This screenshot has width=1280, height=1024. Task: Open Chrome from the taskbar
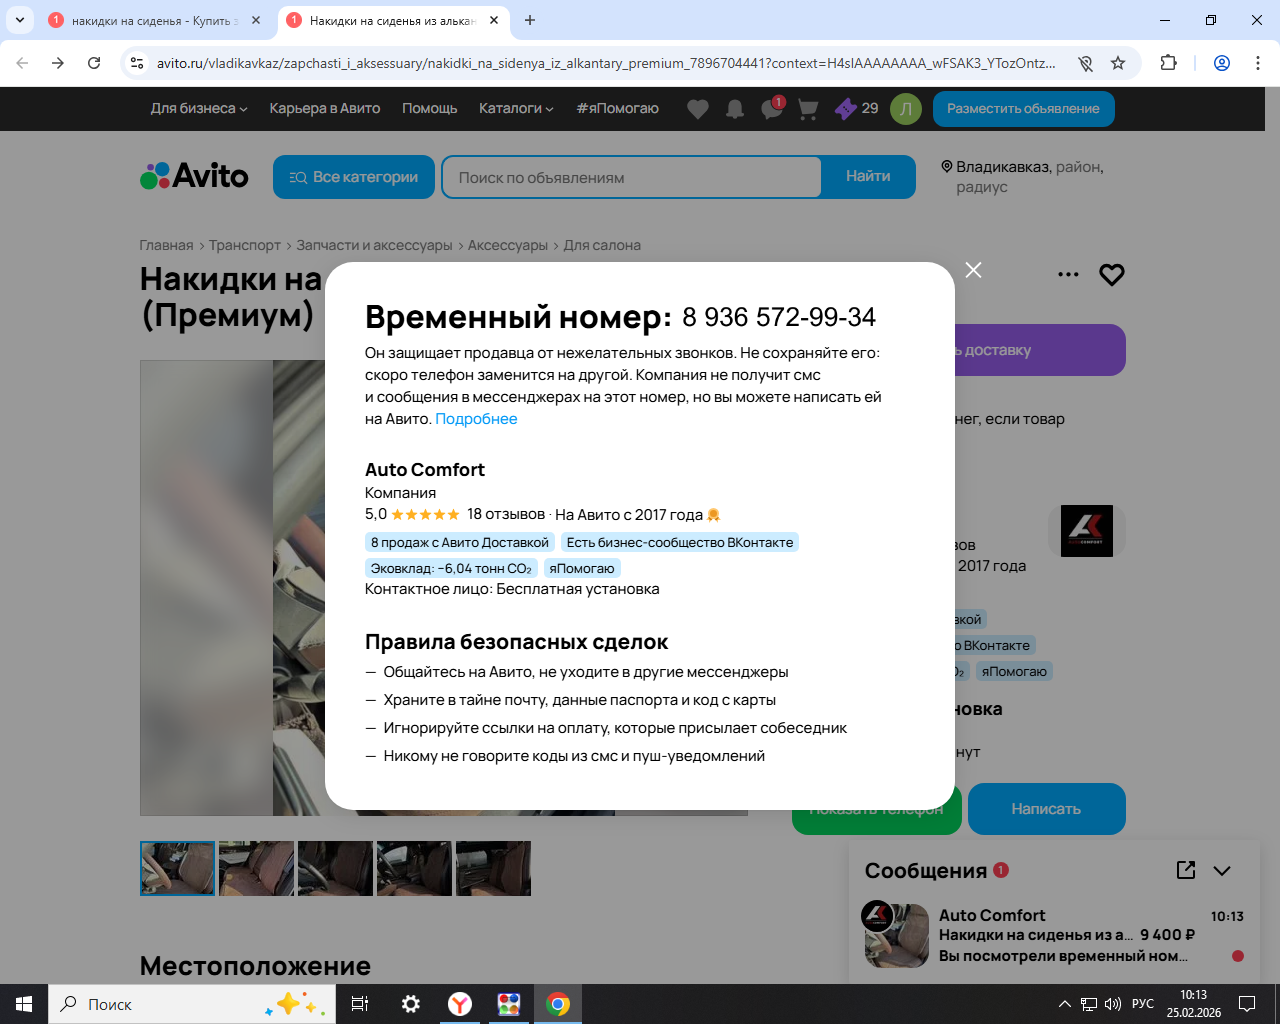click(558, 1004)
